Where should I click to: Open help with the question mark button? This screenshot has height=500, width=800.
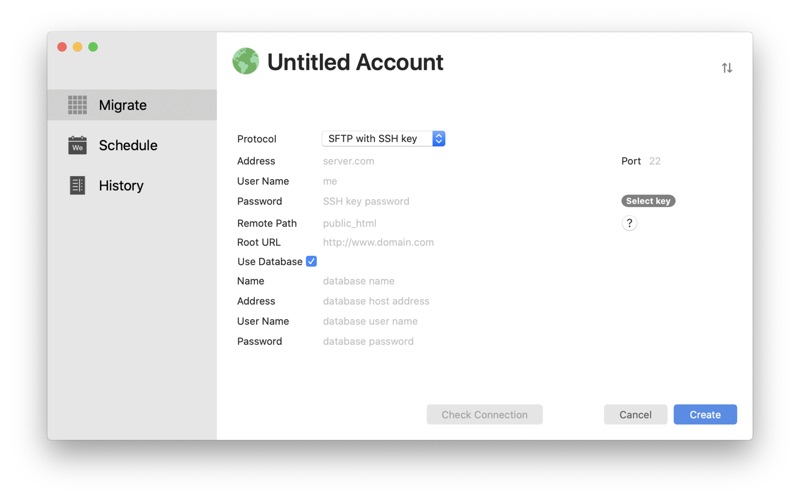(629, 223)
